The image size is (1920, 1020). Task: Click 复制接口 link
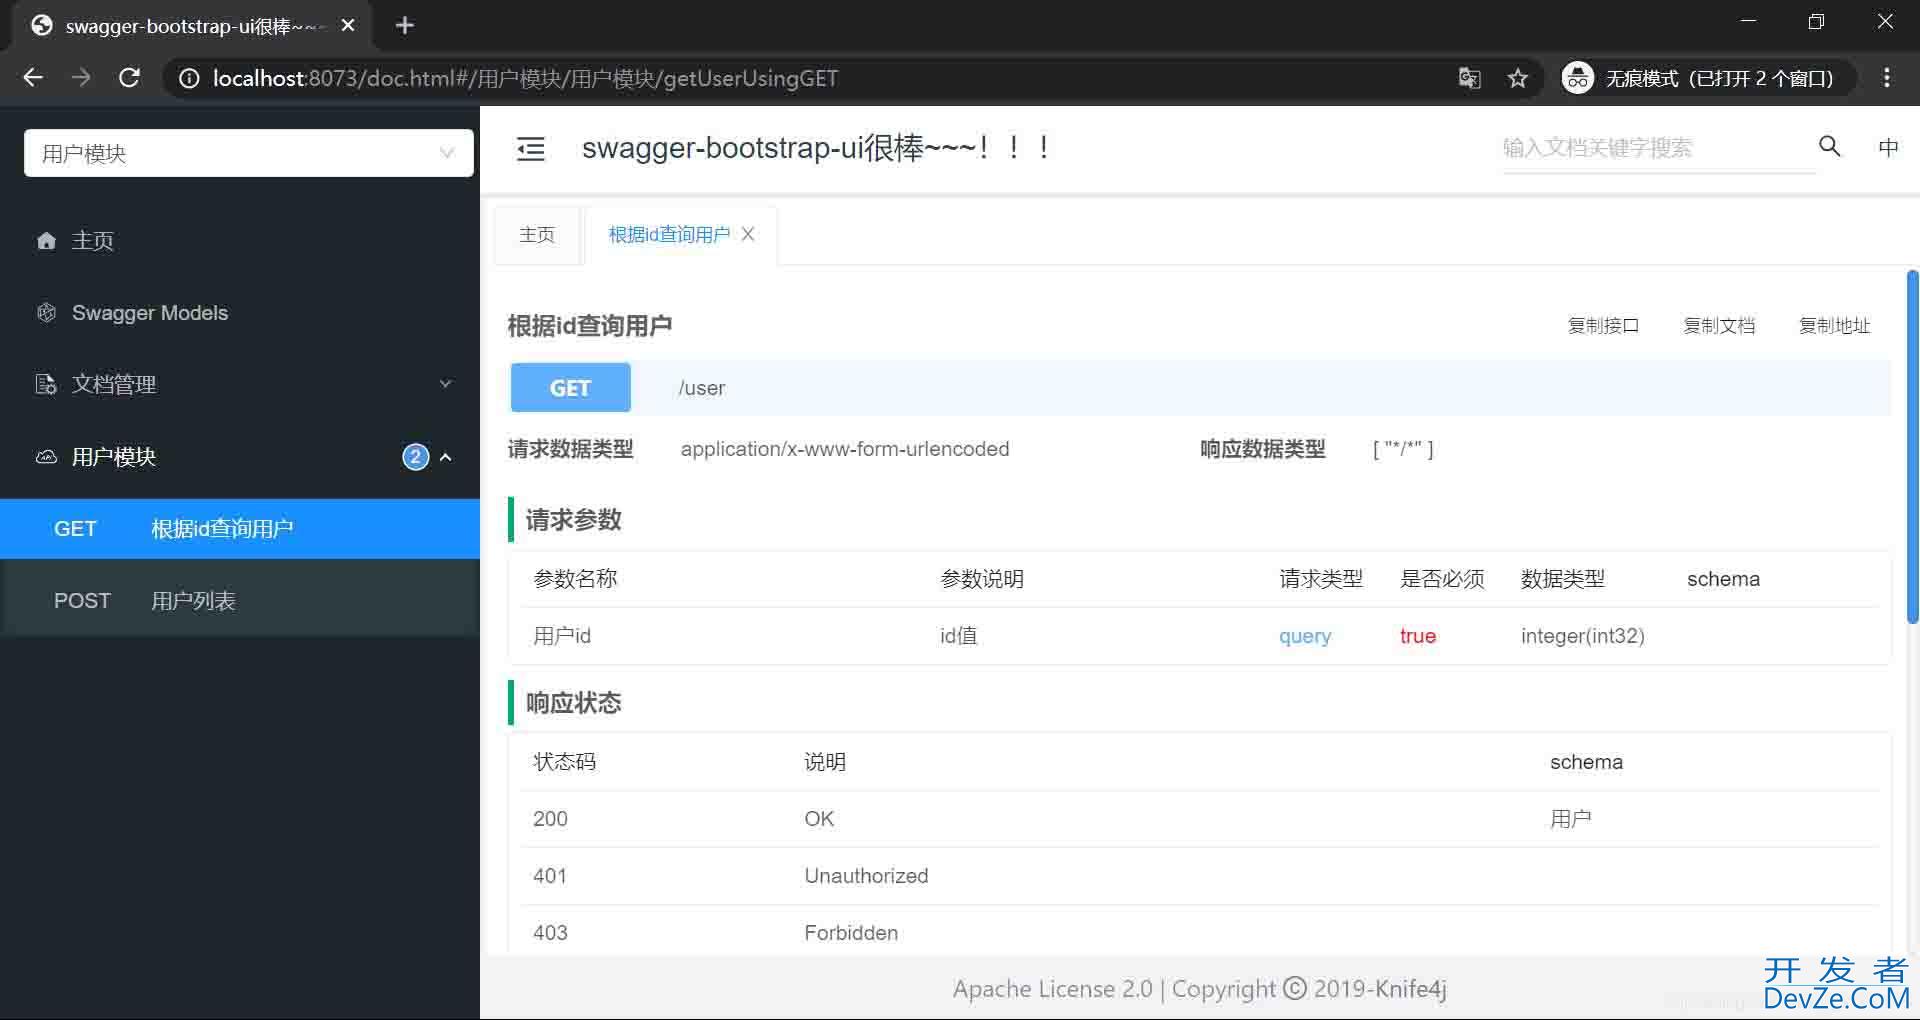point(1603,325)
